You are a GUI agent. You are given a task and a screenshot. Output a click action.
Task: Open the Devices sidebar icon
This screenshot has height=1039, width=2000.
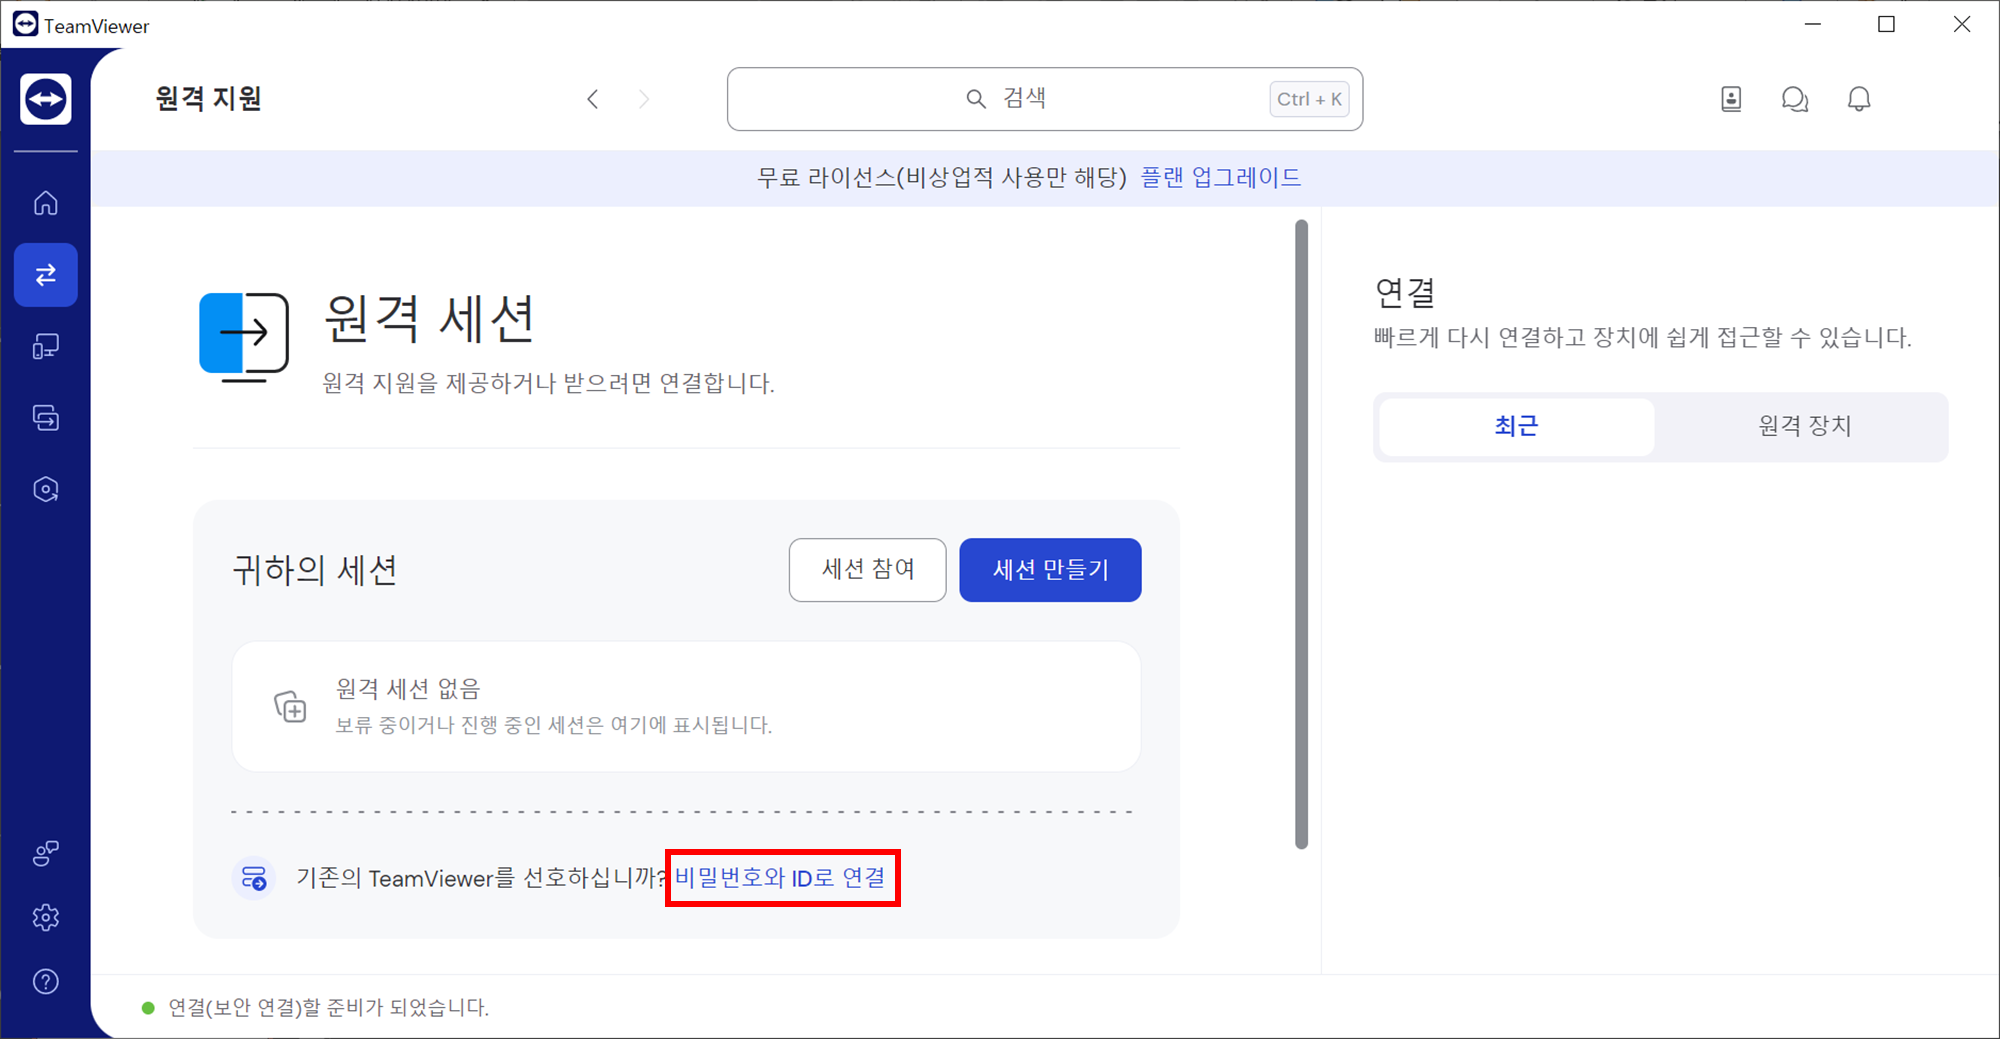pos(46,347)
